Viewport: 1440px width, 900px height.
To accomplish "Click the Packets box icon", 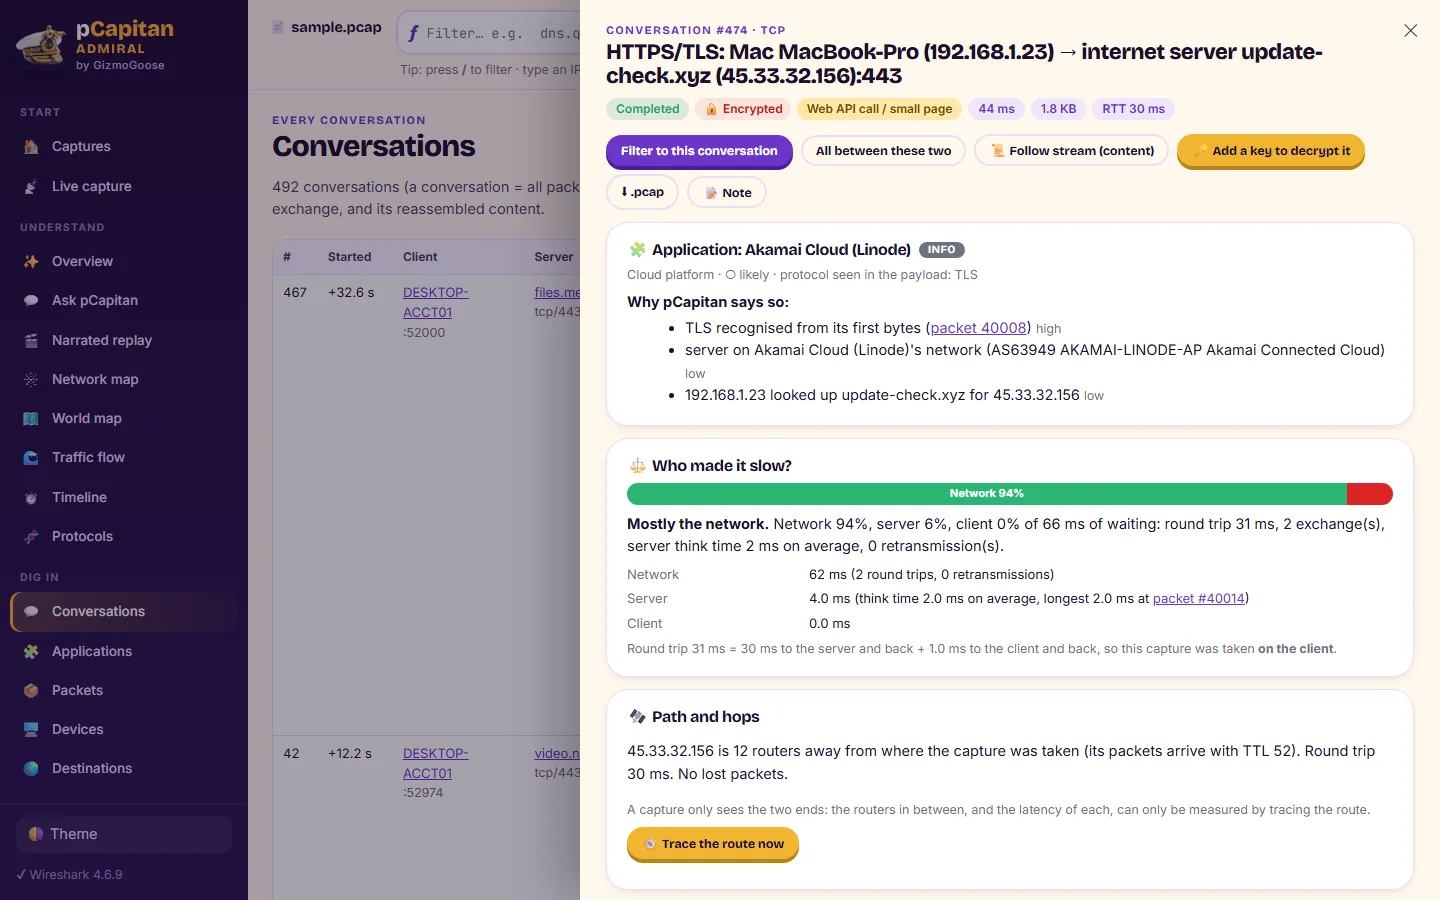I will click(x=31, y=691).
